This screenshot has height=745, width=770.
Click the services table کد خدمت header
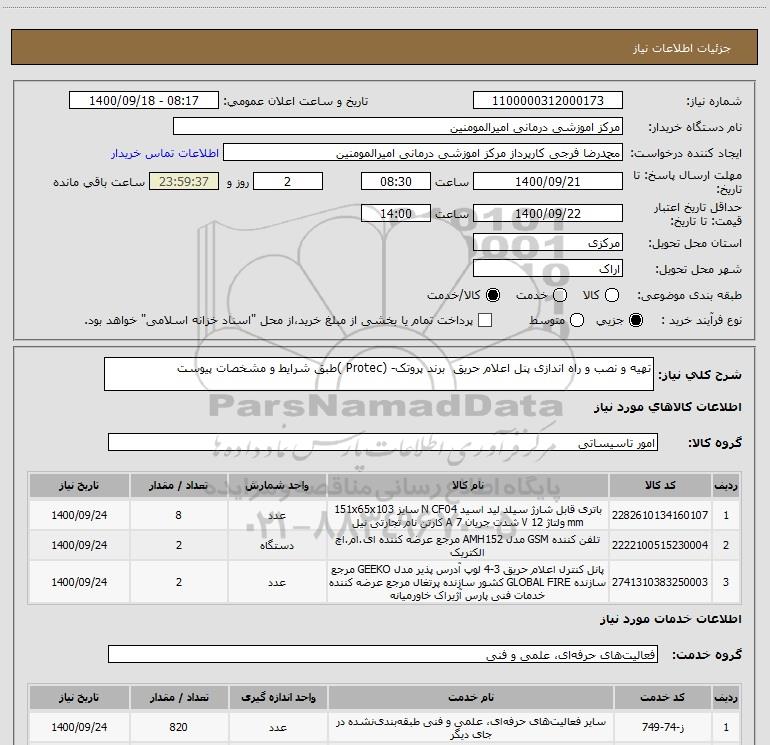(x=662, y=697)
